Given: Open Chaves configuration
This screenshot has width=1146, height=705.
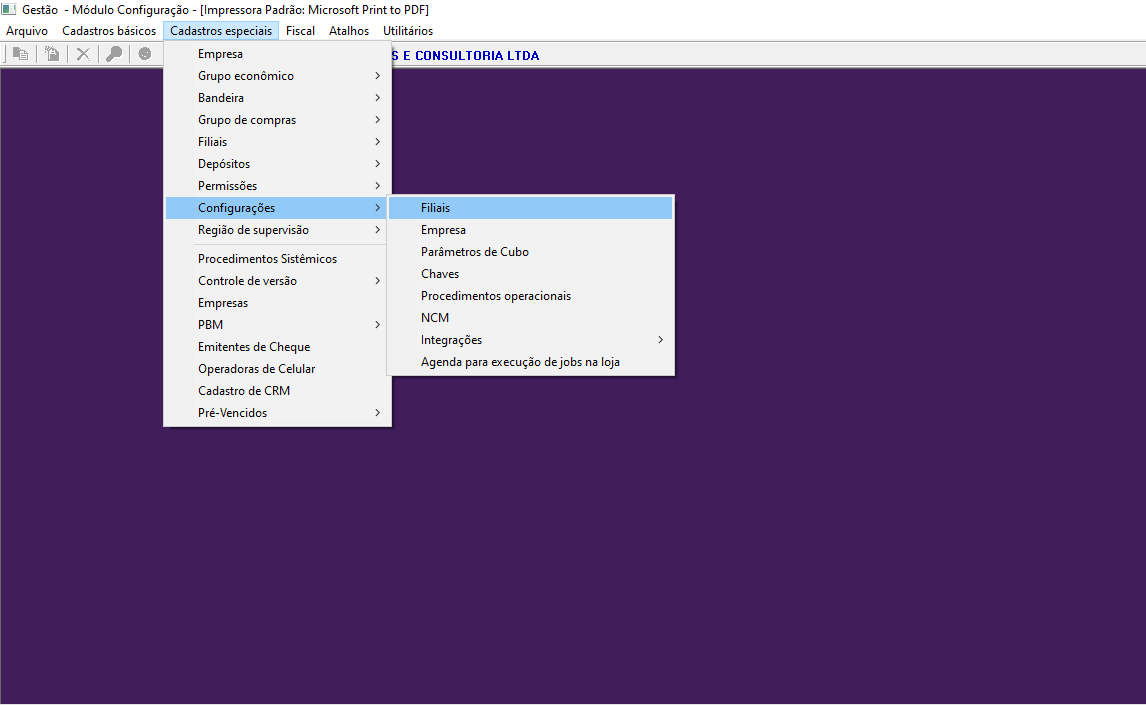Looking at the screenshot, I should 531,273.
